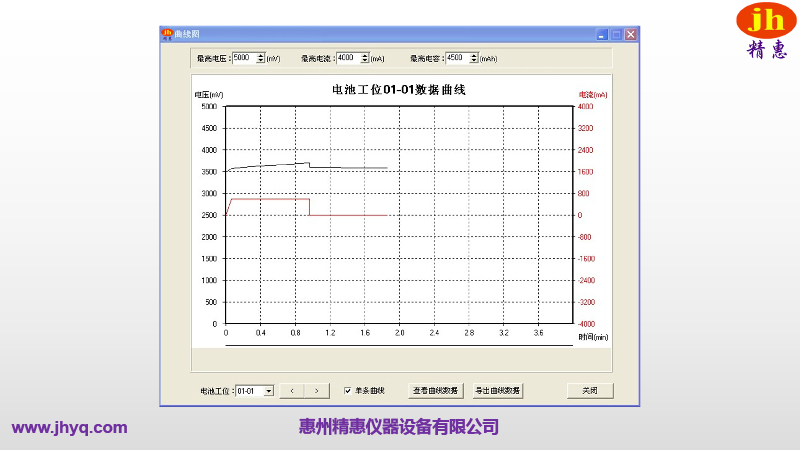This screenshot has height=450, width=800.
Task: Increase the max capacity spinner value
Action: click(x=474, y=56)
